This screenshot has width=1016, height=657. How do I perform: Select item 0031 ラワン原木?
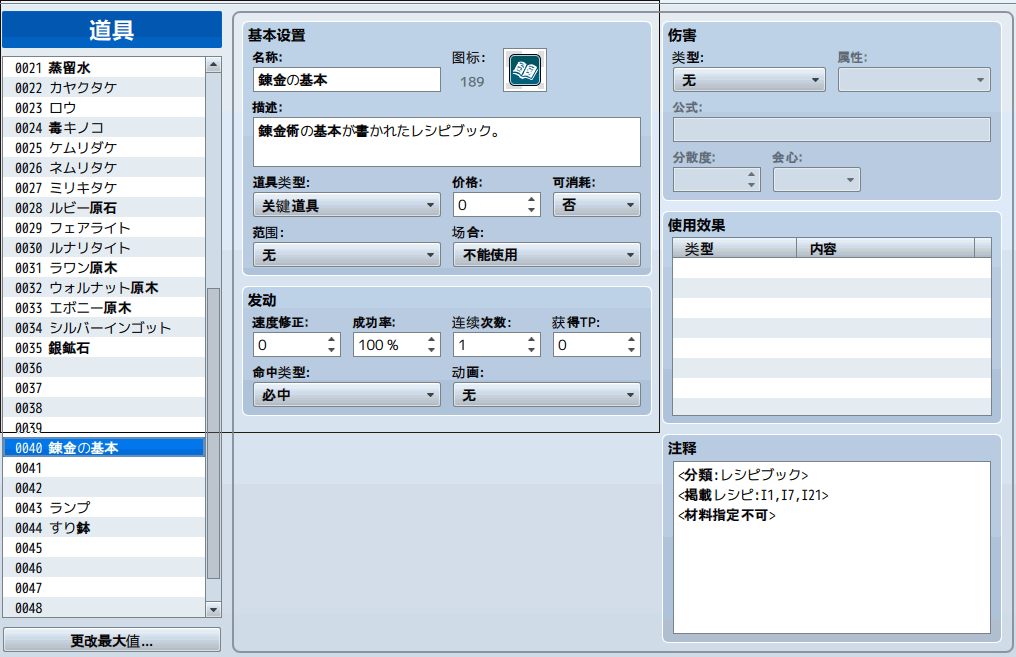click(x=104, y=268)
